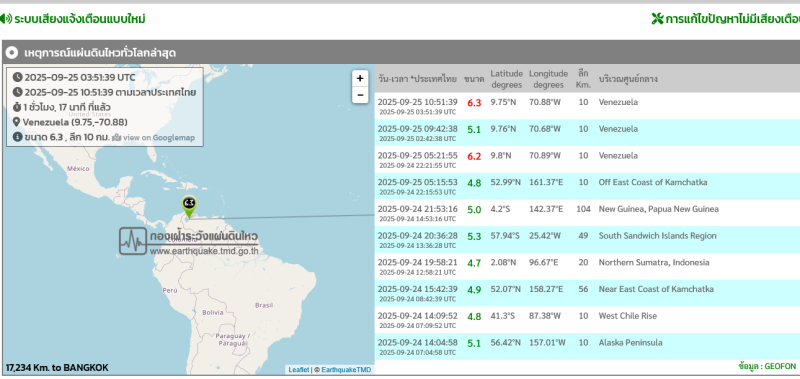Click the location pin icon beside Venezuela
800x379 pixels.
(16, 122)
